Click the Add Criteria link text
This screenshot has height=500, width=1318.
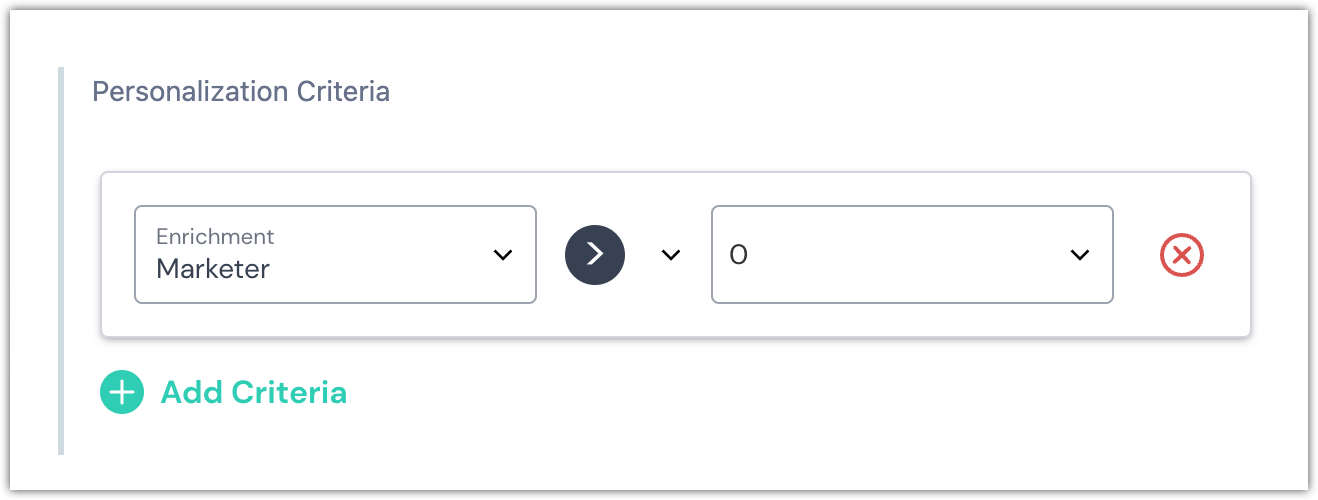[253, 393]
